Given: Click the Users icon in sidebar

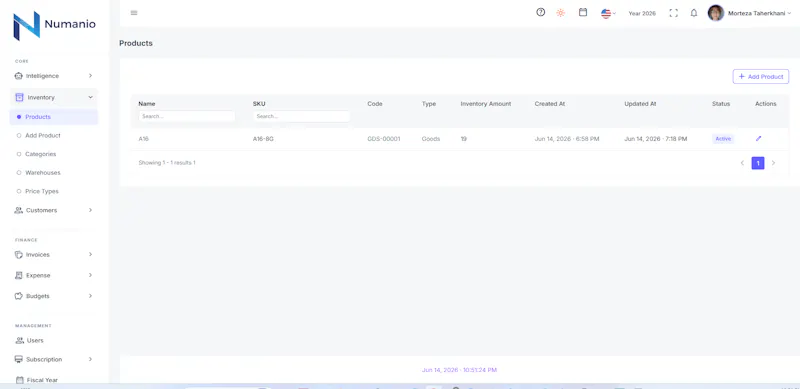Looking at the screenshot, I should tap(19, 341).
